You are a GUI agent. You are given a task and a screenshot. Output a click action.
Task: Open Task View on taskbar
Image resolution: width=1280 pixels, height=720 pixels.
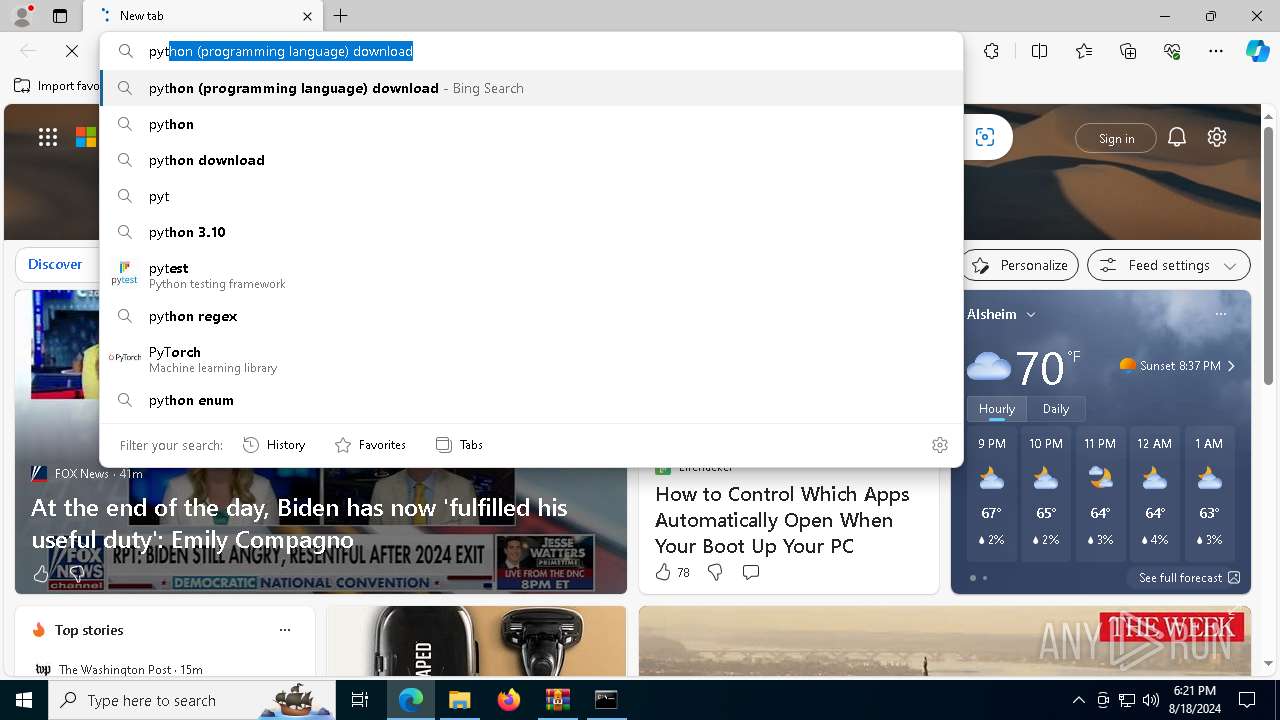[360, 700]
